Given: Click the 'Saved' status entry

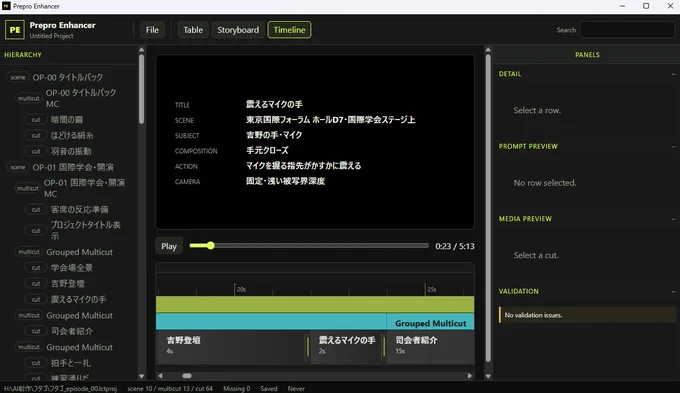Looking at the screenshot, I should (269, 389).
